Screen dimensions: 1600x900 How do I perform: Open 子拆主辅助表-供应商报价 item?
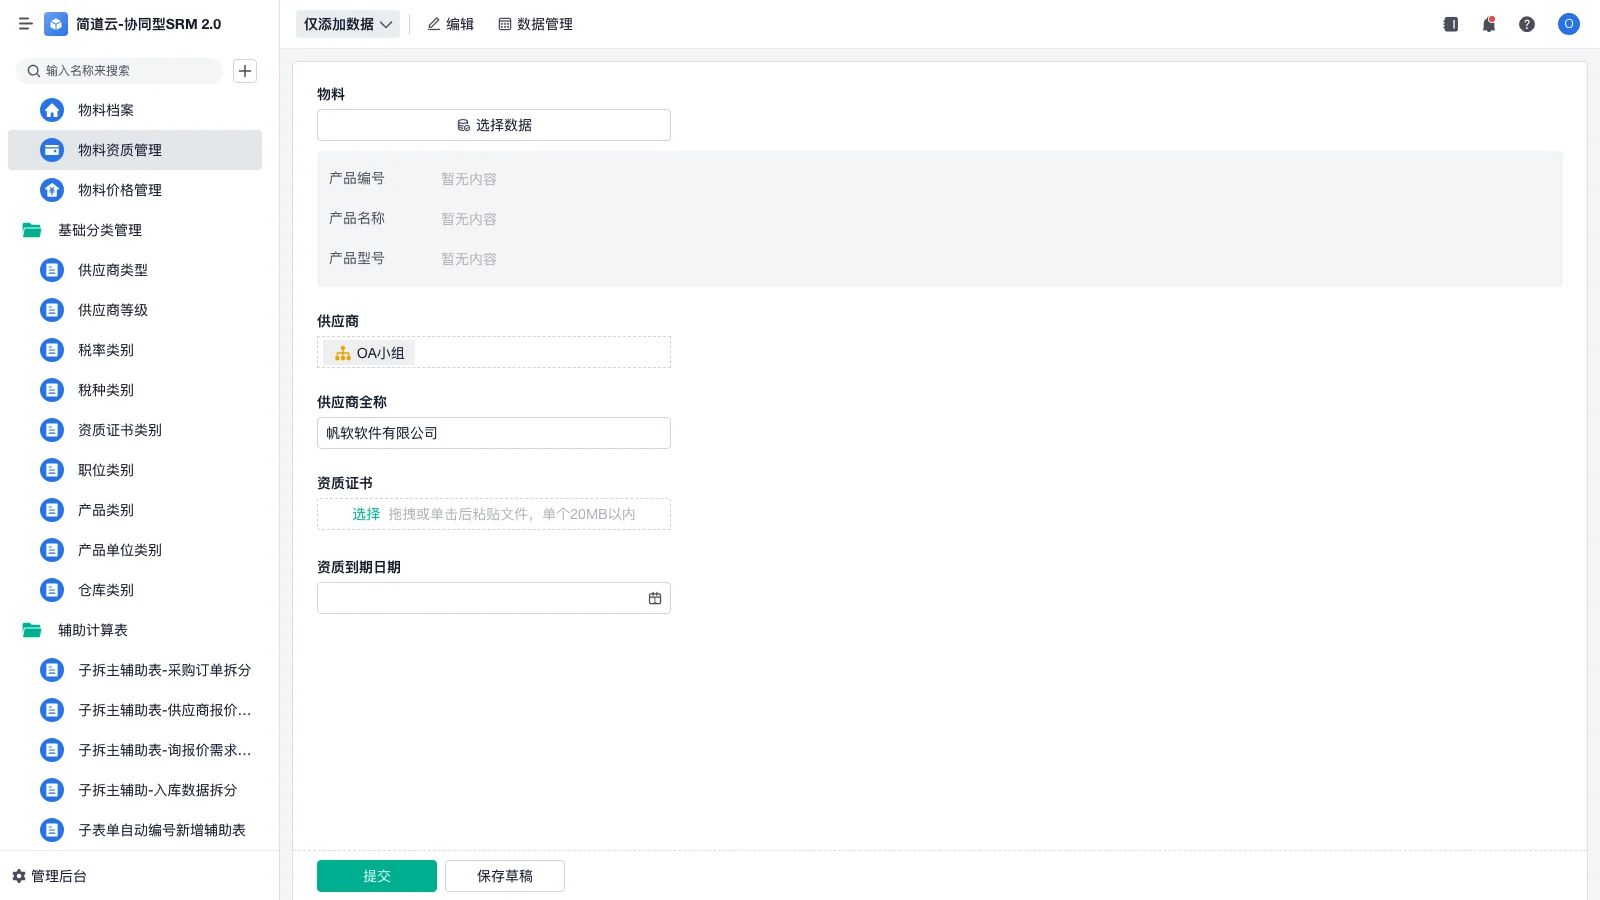(135, 710)
